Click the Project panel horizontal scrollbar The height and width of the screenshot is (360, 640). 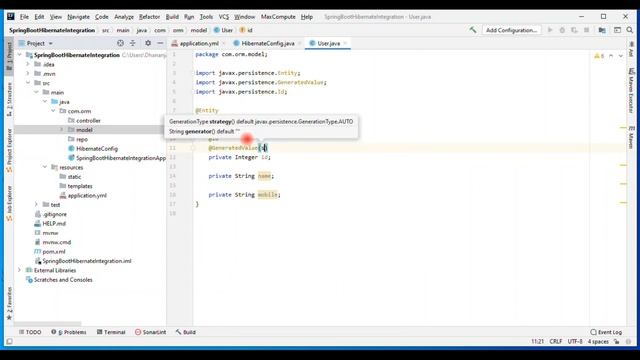tap(48, 324)
